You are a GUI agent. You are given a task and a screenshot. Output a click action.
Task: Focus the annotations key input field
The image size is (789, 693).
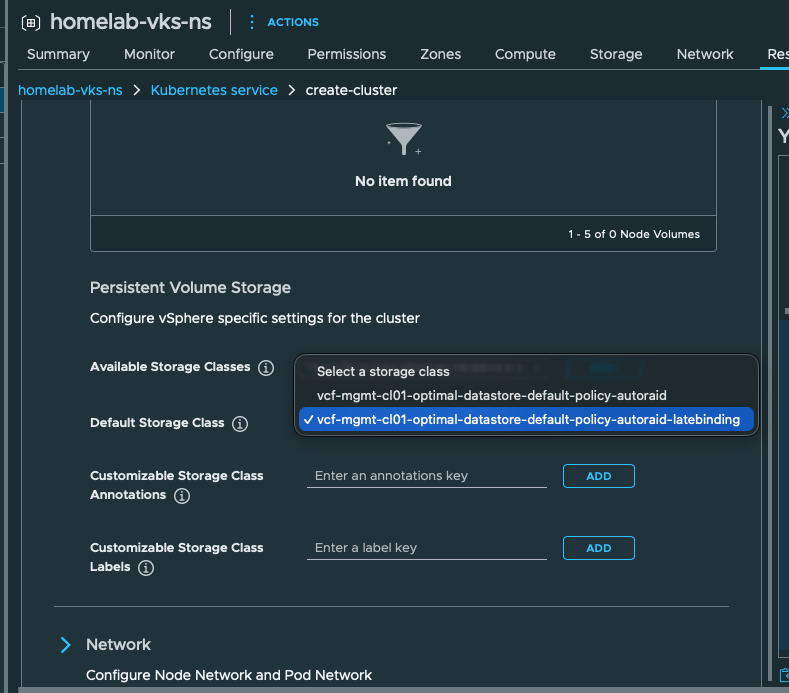pyautogui.click(x=427, y=476)
